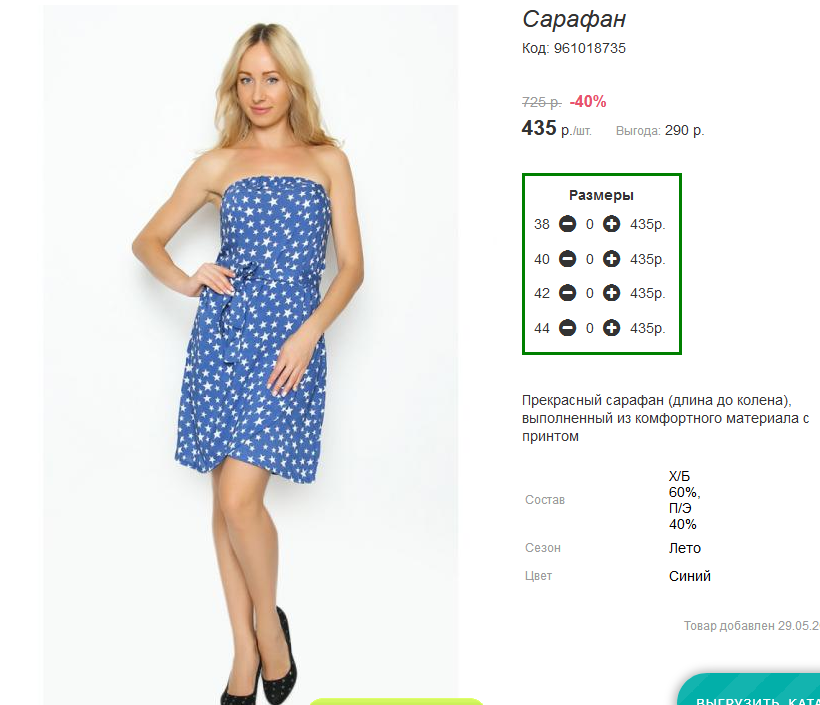
Task: Click the quantity value for size 42
Action: 589,293
